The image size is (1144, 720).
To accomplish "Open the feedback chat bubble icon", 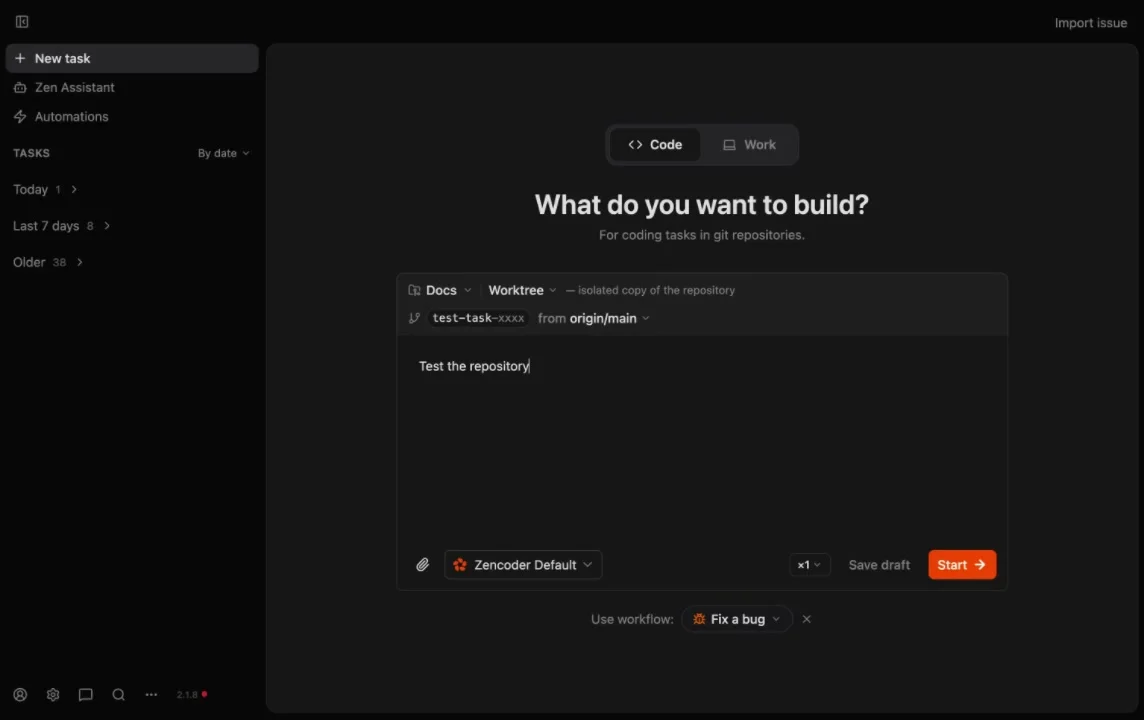I will [x=85, y=694].
